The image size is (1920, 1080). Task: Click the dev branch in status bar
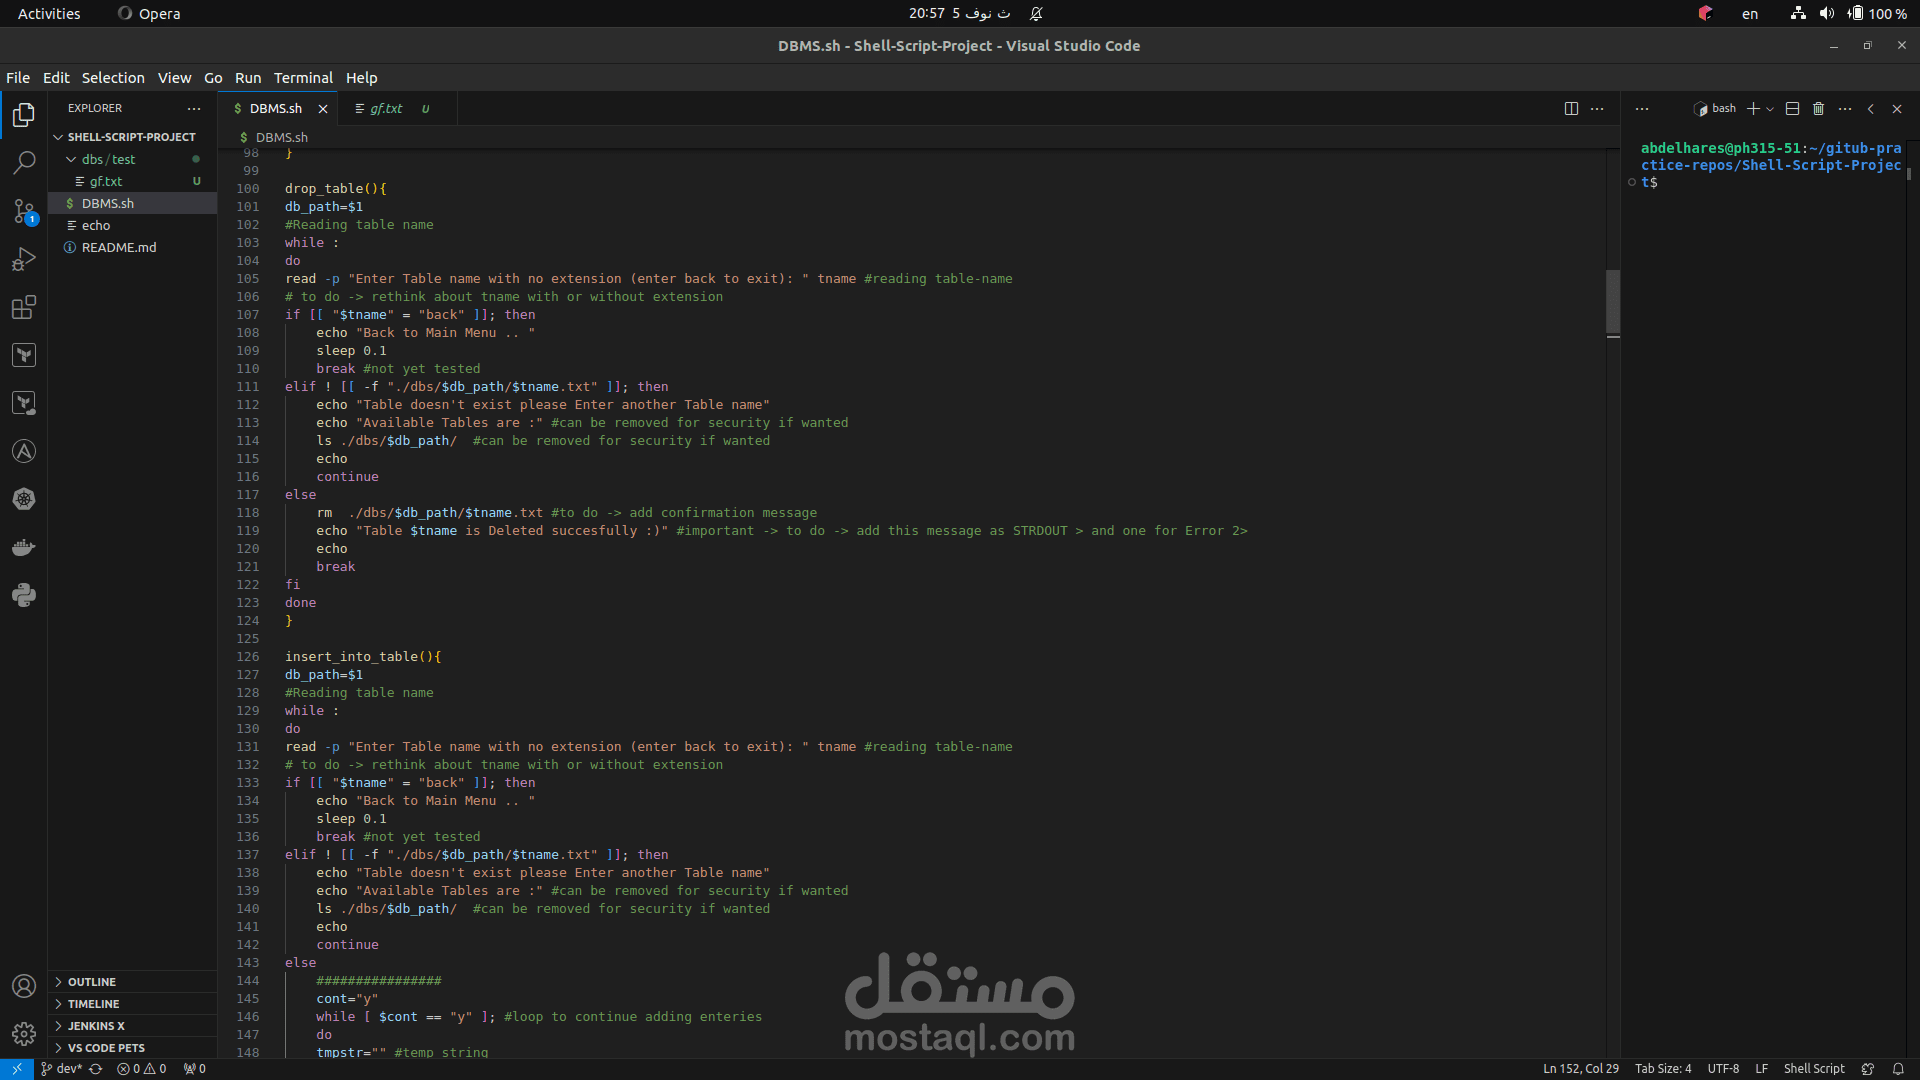pos(62,1068)
